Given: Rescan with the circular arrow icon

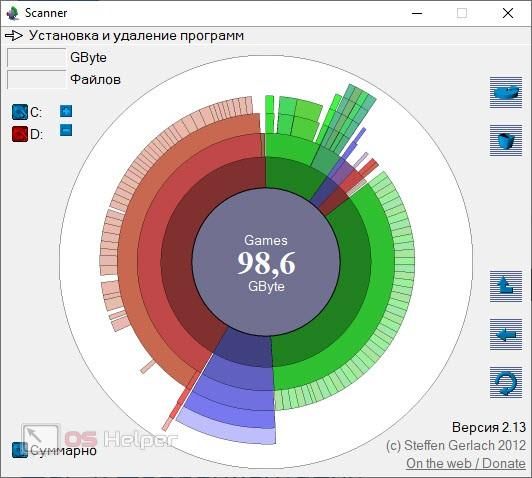Looking at the screenshot, I should pos(506,382).
